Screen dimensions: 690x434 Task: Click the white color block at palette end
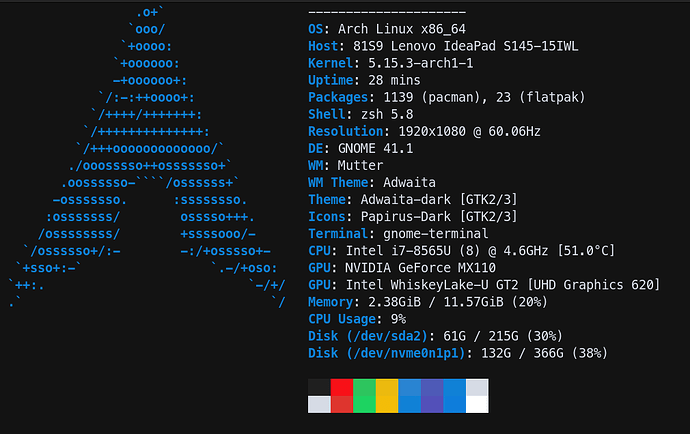pos(477,395)
